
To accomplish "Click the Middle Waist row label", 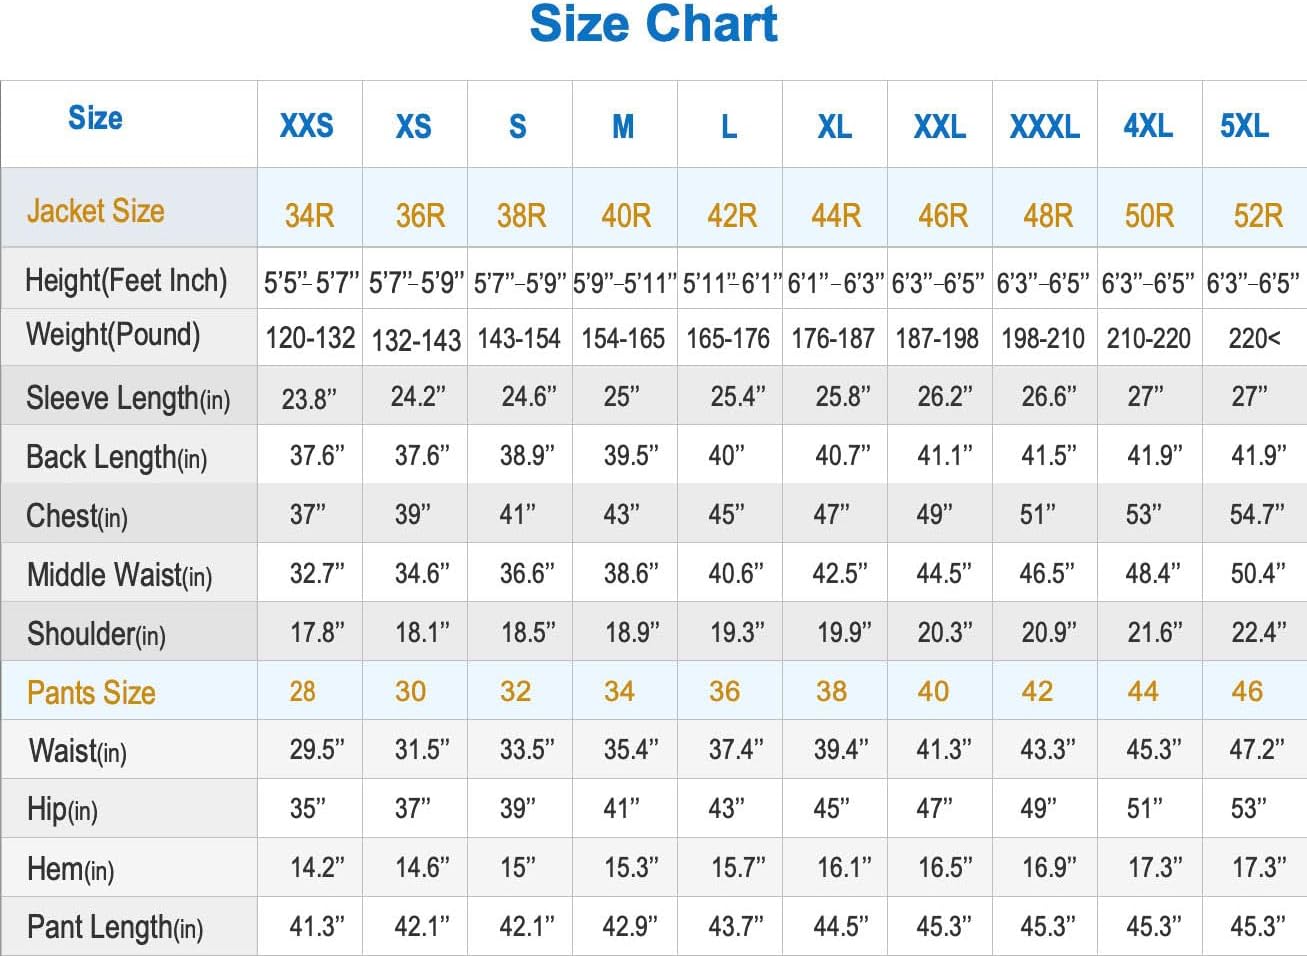I will click(x=120, y=575).
